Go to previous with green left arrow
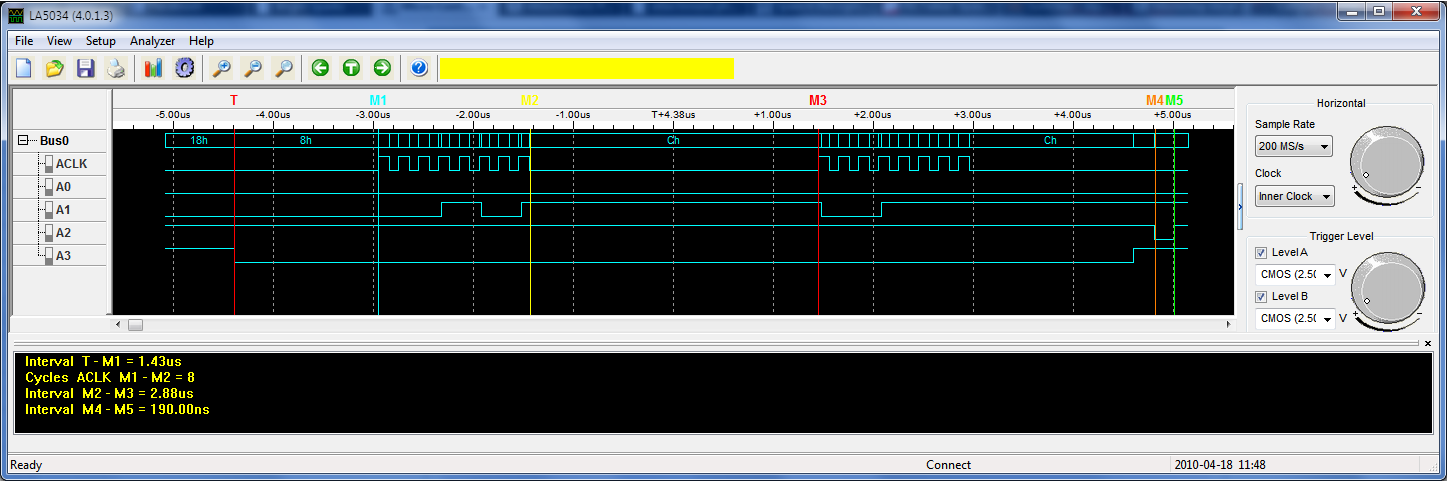This screenshot has width=1448, height=481. pyautogui.click(x=320, y=68)
